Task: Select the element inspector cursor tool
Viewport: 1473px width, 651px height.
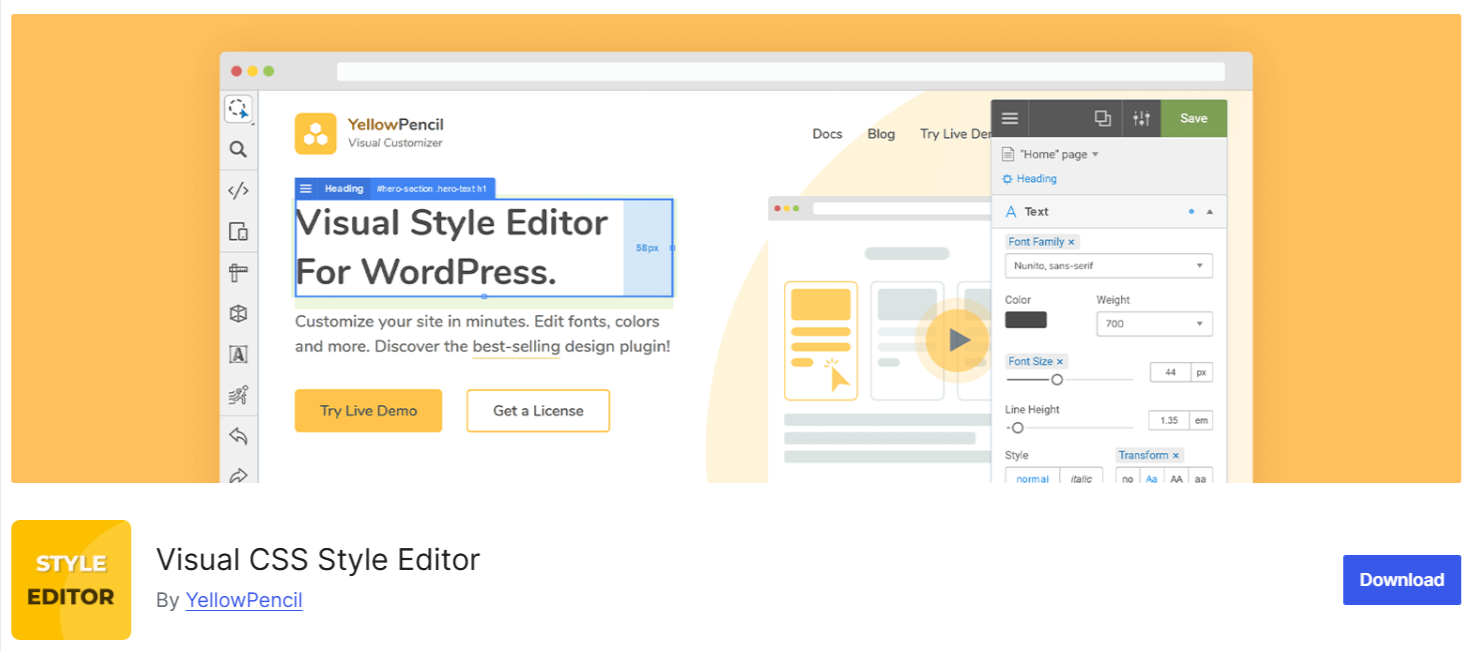Action: [x=238, y=109]
